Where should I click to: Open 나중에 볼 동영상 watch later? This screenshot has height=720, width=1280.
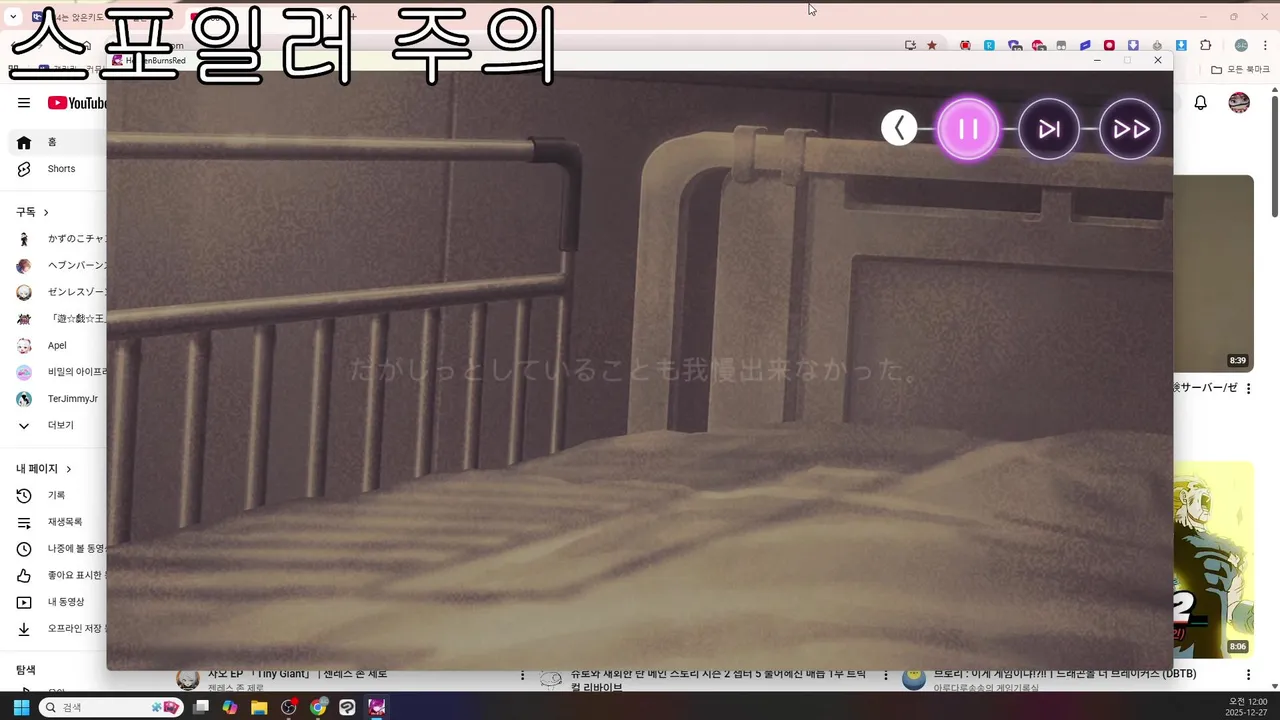[60, 549]
